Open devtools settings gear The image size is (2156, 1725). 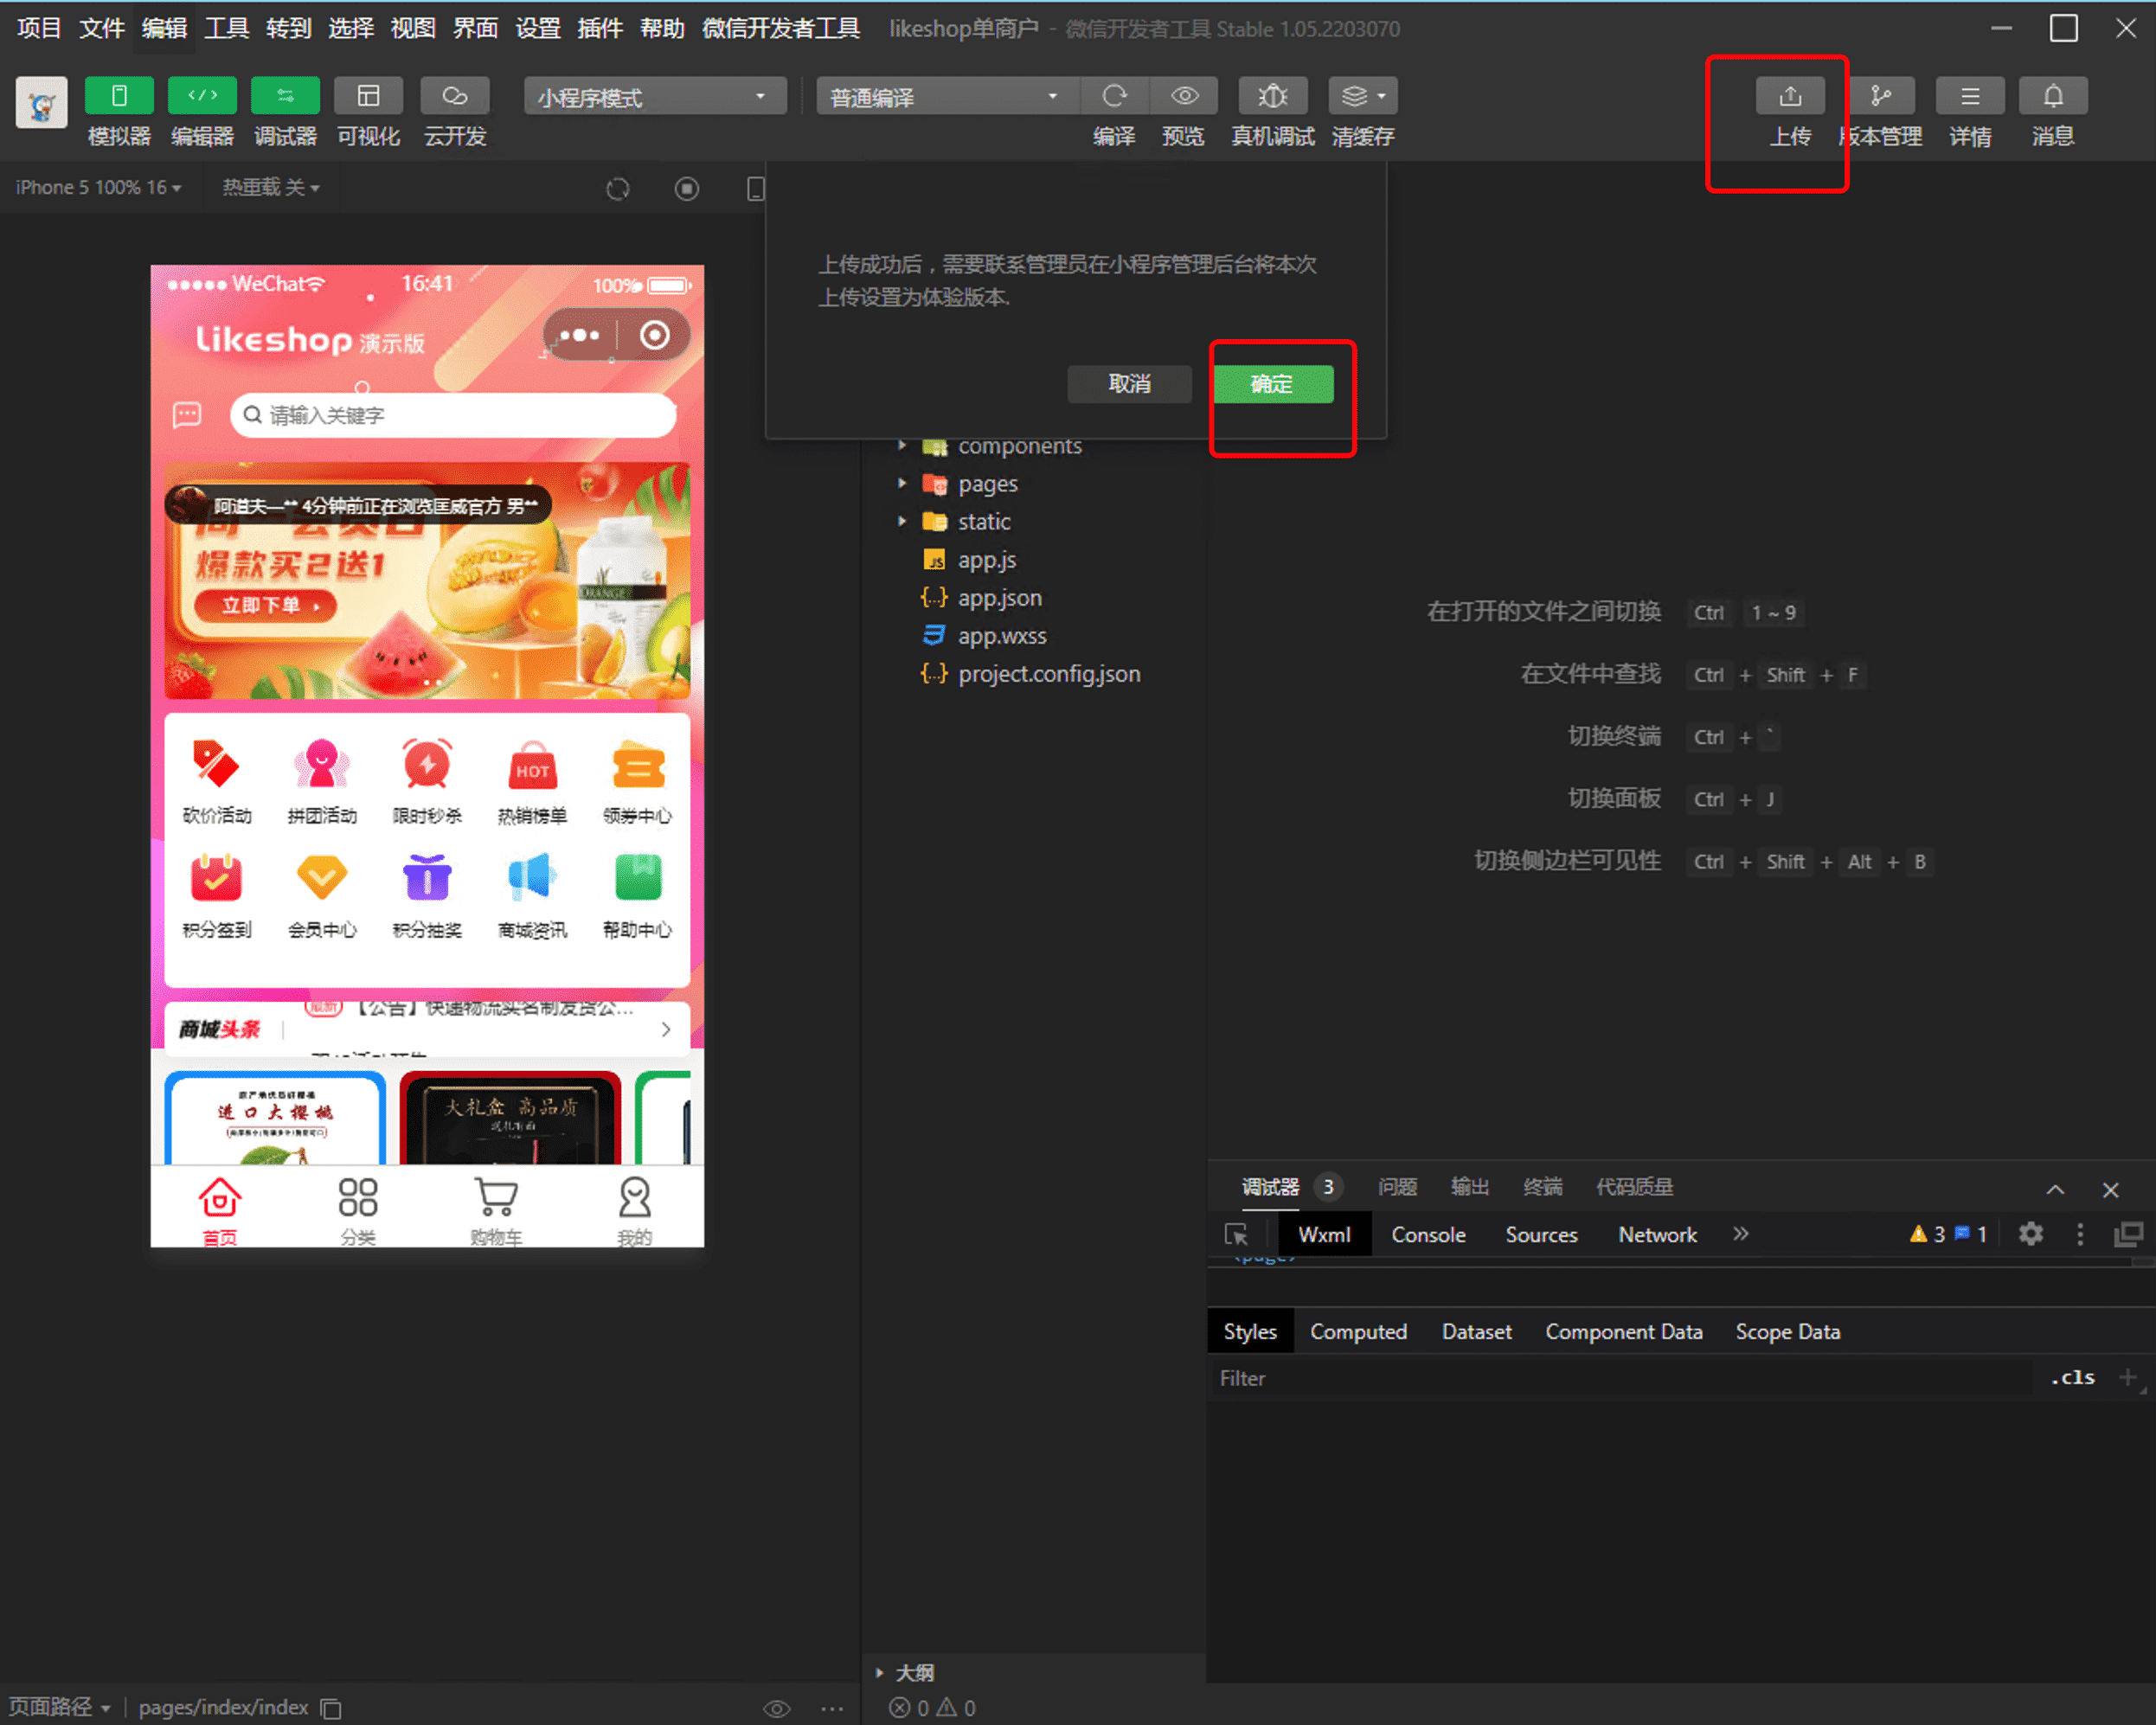click(x=2031, y=1234)
